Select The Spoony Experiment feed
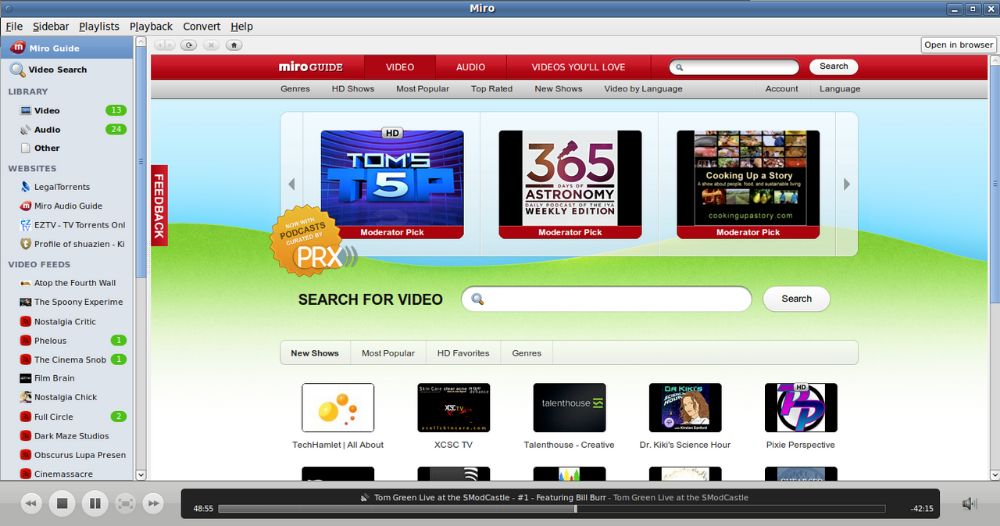Image resolution: width=1000 pixels, height=526 pixels. [x=66, y=302]
